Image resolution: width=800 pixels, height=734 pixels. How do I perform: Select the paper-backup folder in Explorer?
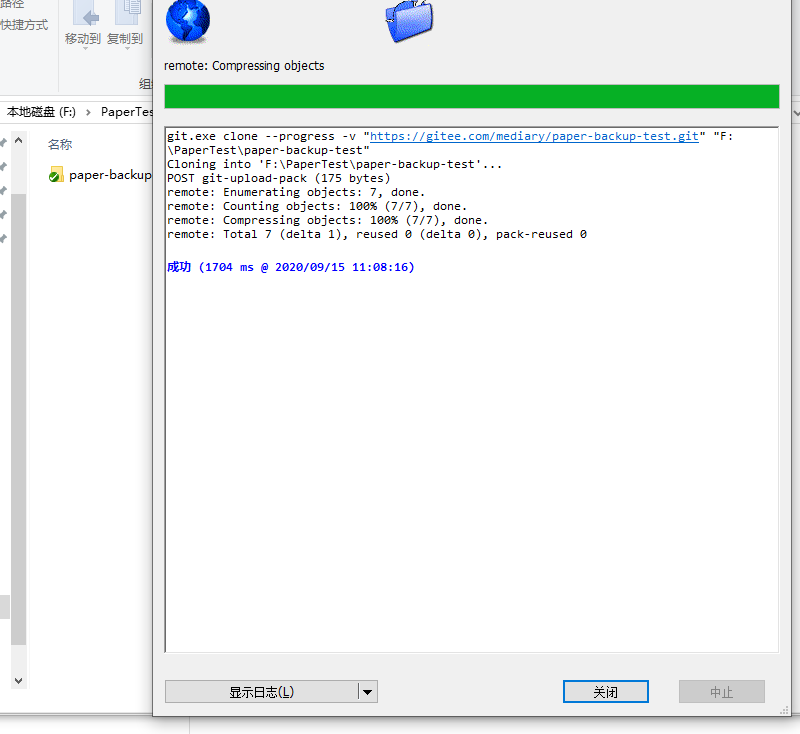(x=100, y=175)
